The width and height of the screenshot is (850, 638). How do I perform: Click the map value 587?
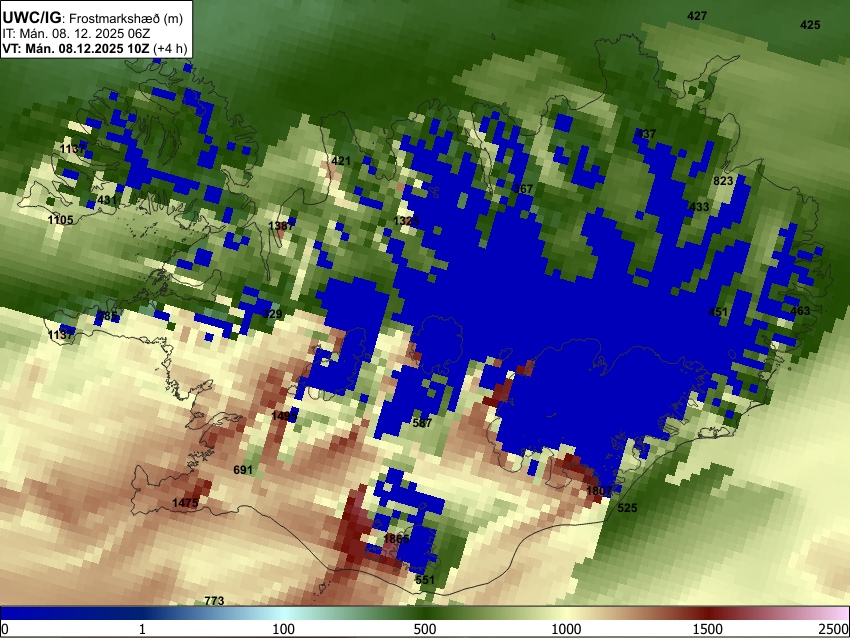pyautogui.click(x=422, y=423)
